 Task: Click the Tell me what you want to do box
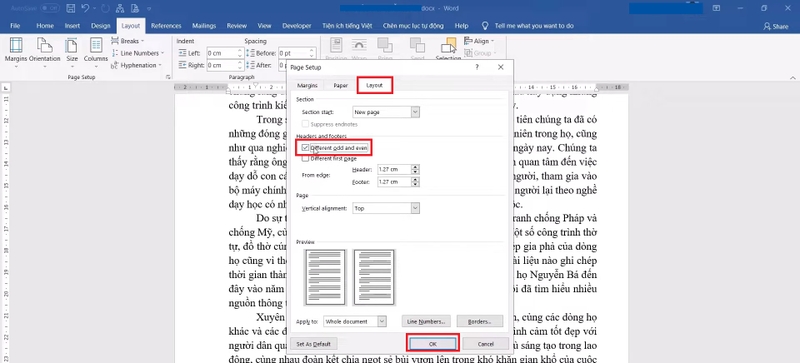(x=534, y=26)
